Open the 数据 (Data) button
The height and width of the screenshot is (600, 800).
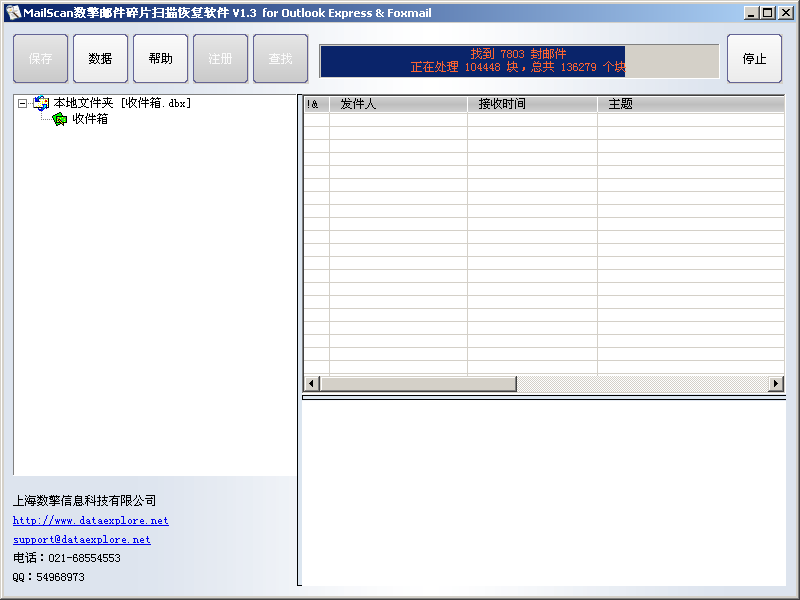pyautogui.click(x=101, y=59)
